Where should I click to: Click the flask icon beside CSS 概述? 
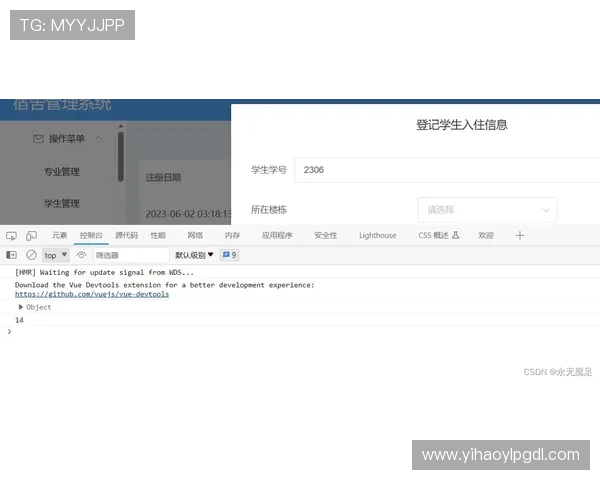pyautogui.click(x=455, y=235)
